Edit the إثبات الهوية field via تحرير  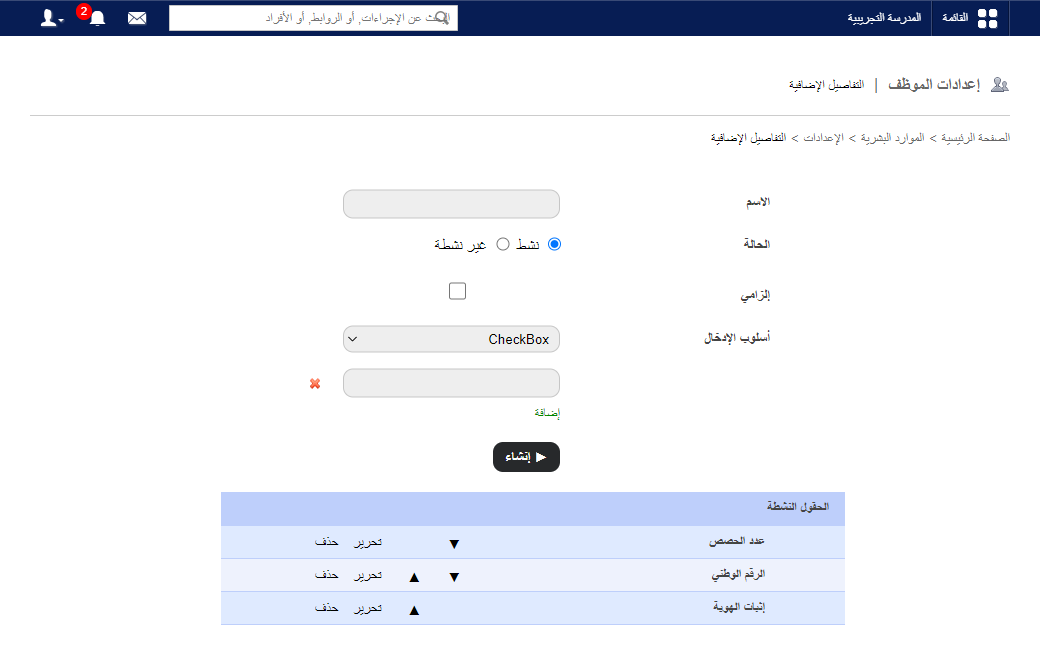pos(368,608)
